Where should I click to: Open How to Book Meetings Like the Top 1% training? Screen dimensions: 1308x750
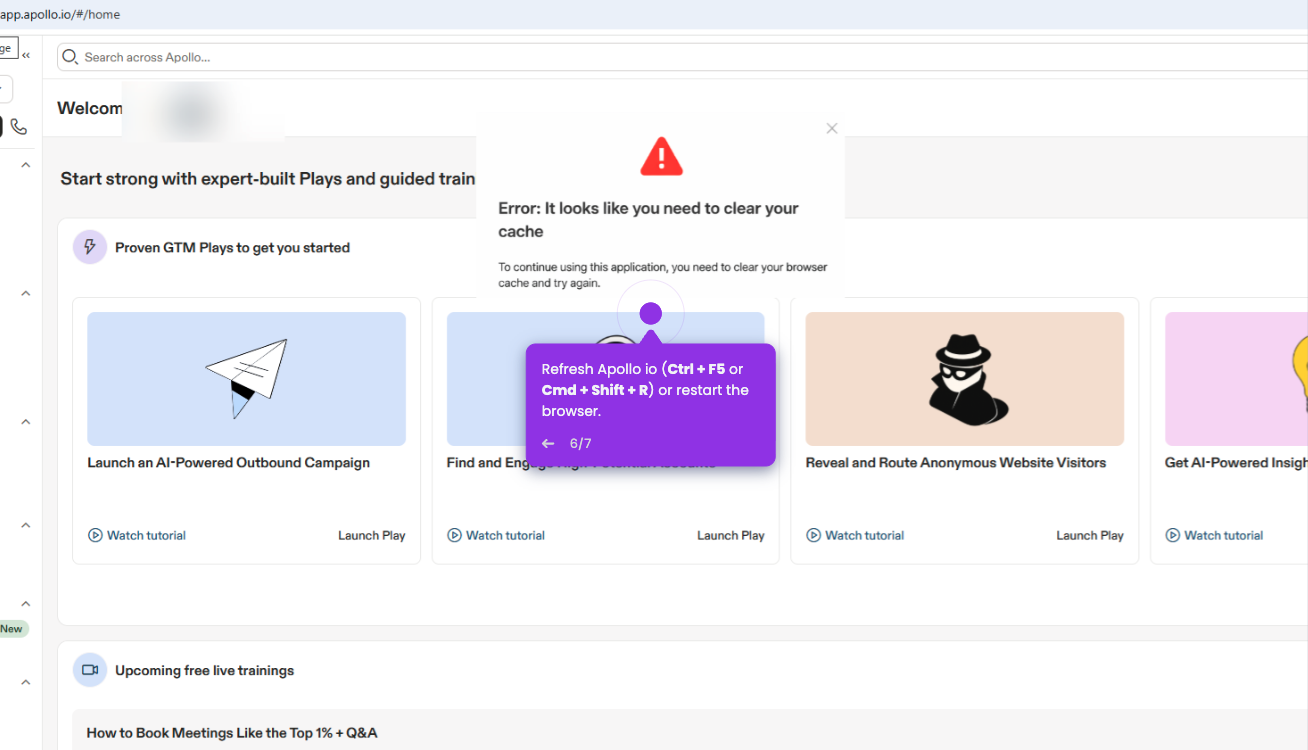click(x=232, y=733)
